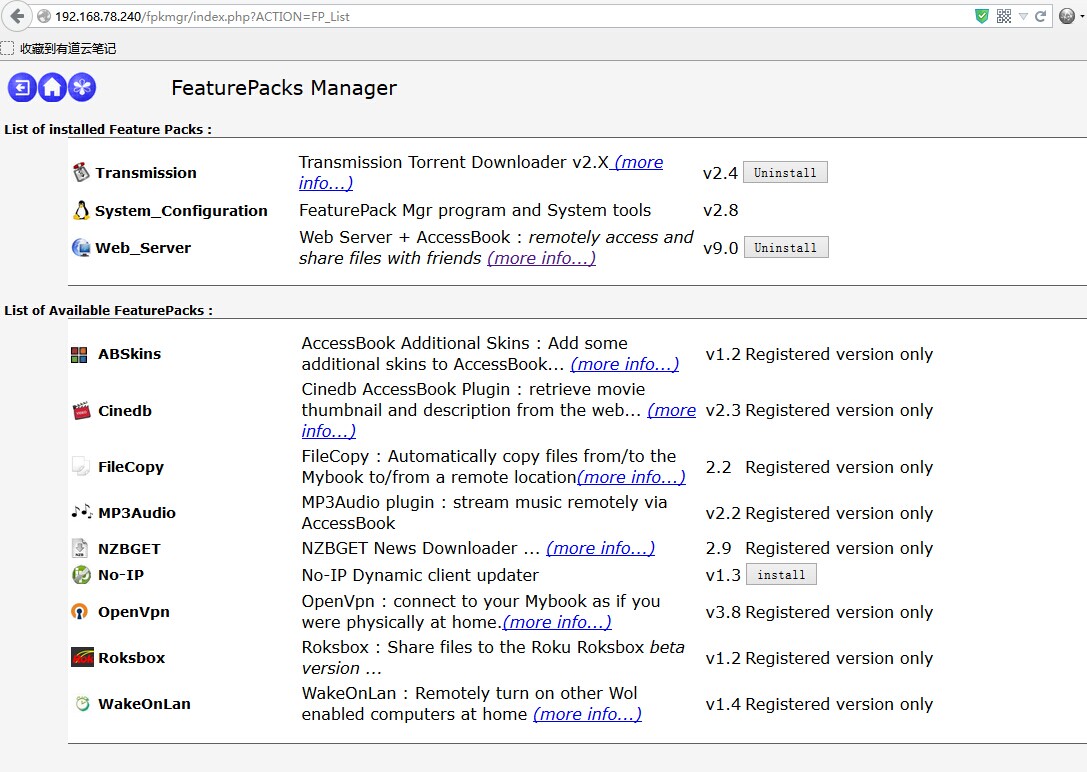Click the System_Configuration penguin icon
This screenshot has height=772, width=1087.
pos(81,210)
